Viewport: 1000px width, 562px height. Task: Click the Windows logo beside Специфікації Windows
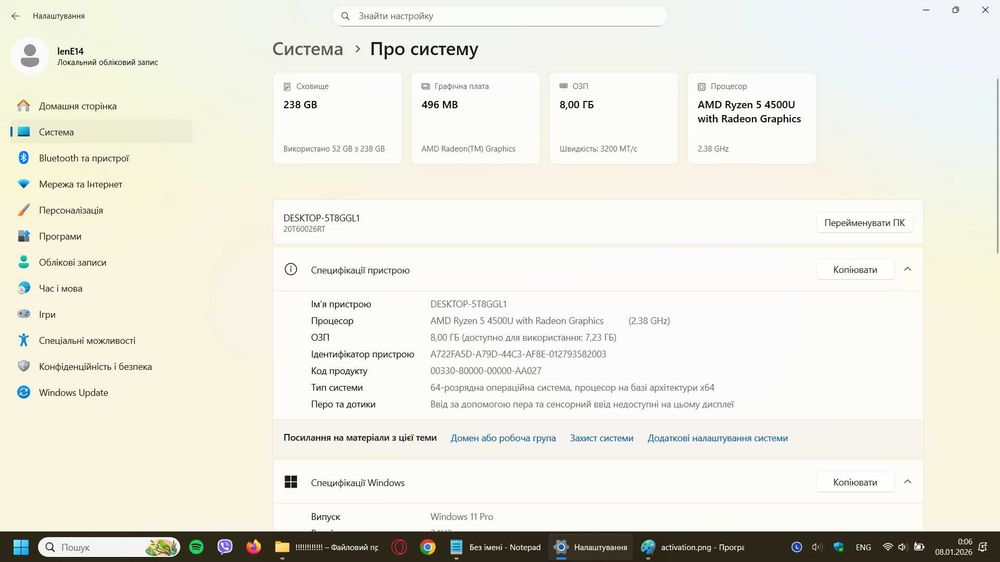[x=291, y=482]
